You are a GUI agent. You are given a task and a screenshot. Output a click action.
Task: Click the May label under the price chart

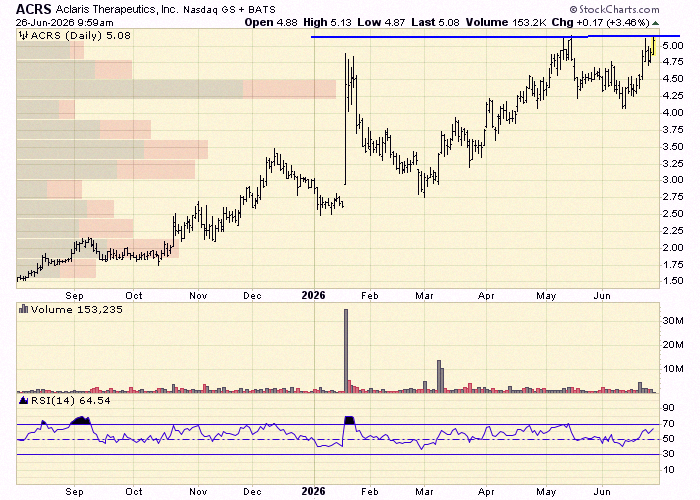(x=546, y=296)
